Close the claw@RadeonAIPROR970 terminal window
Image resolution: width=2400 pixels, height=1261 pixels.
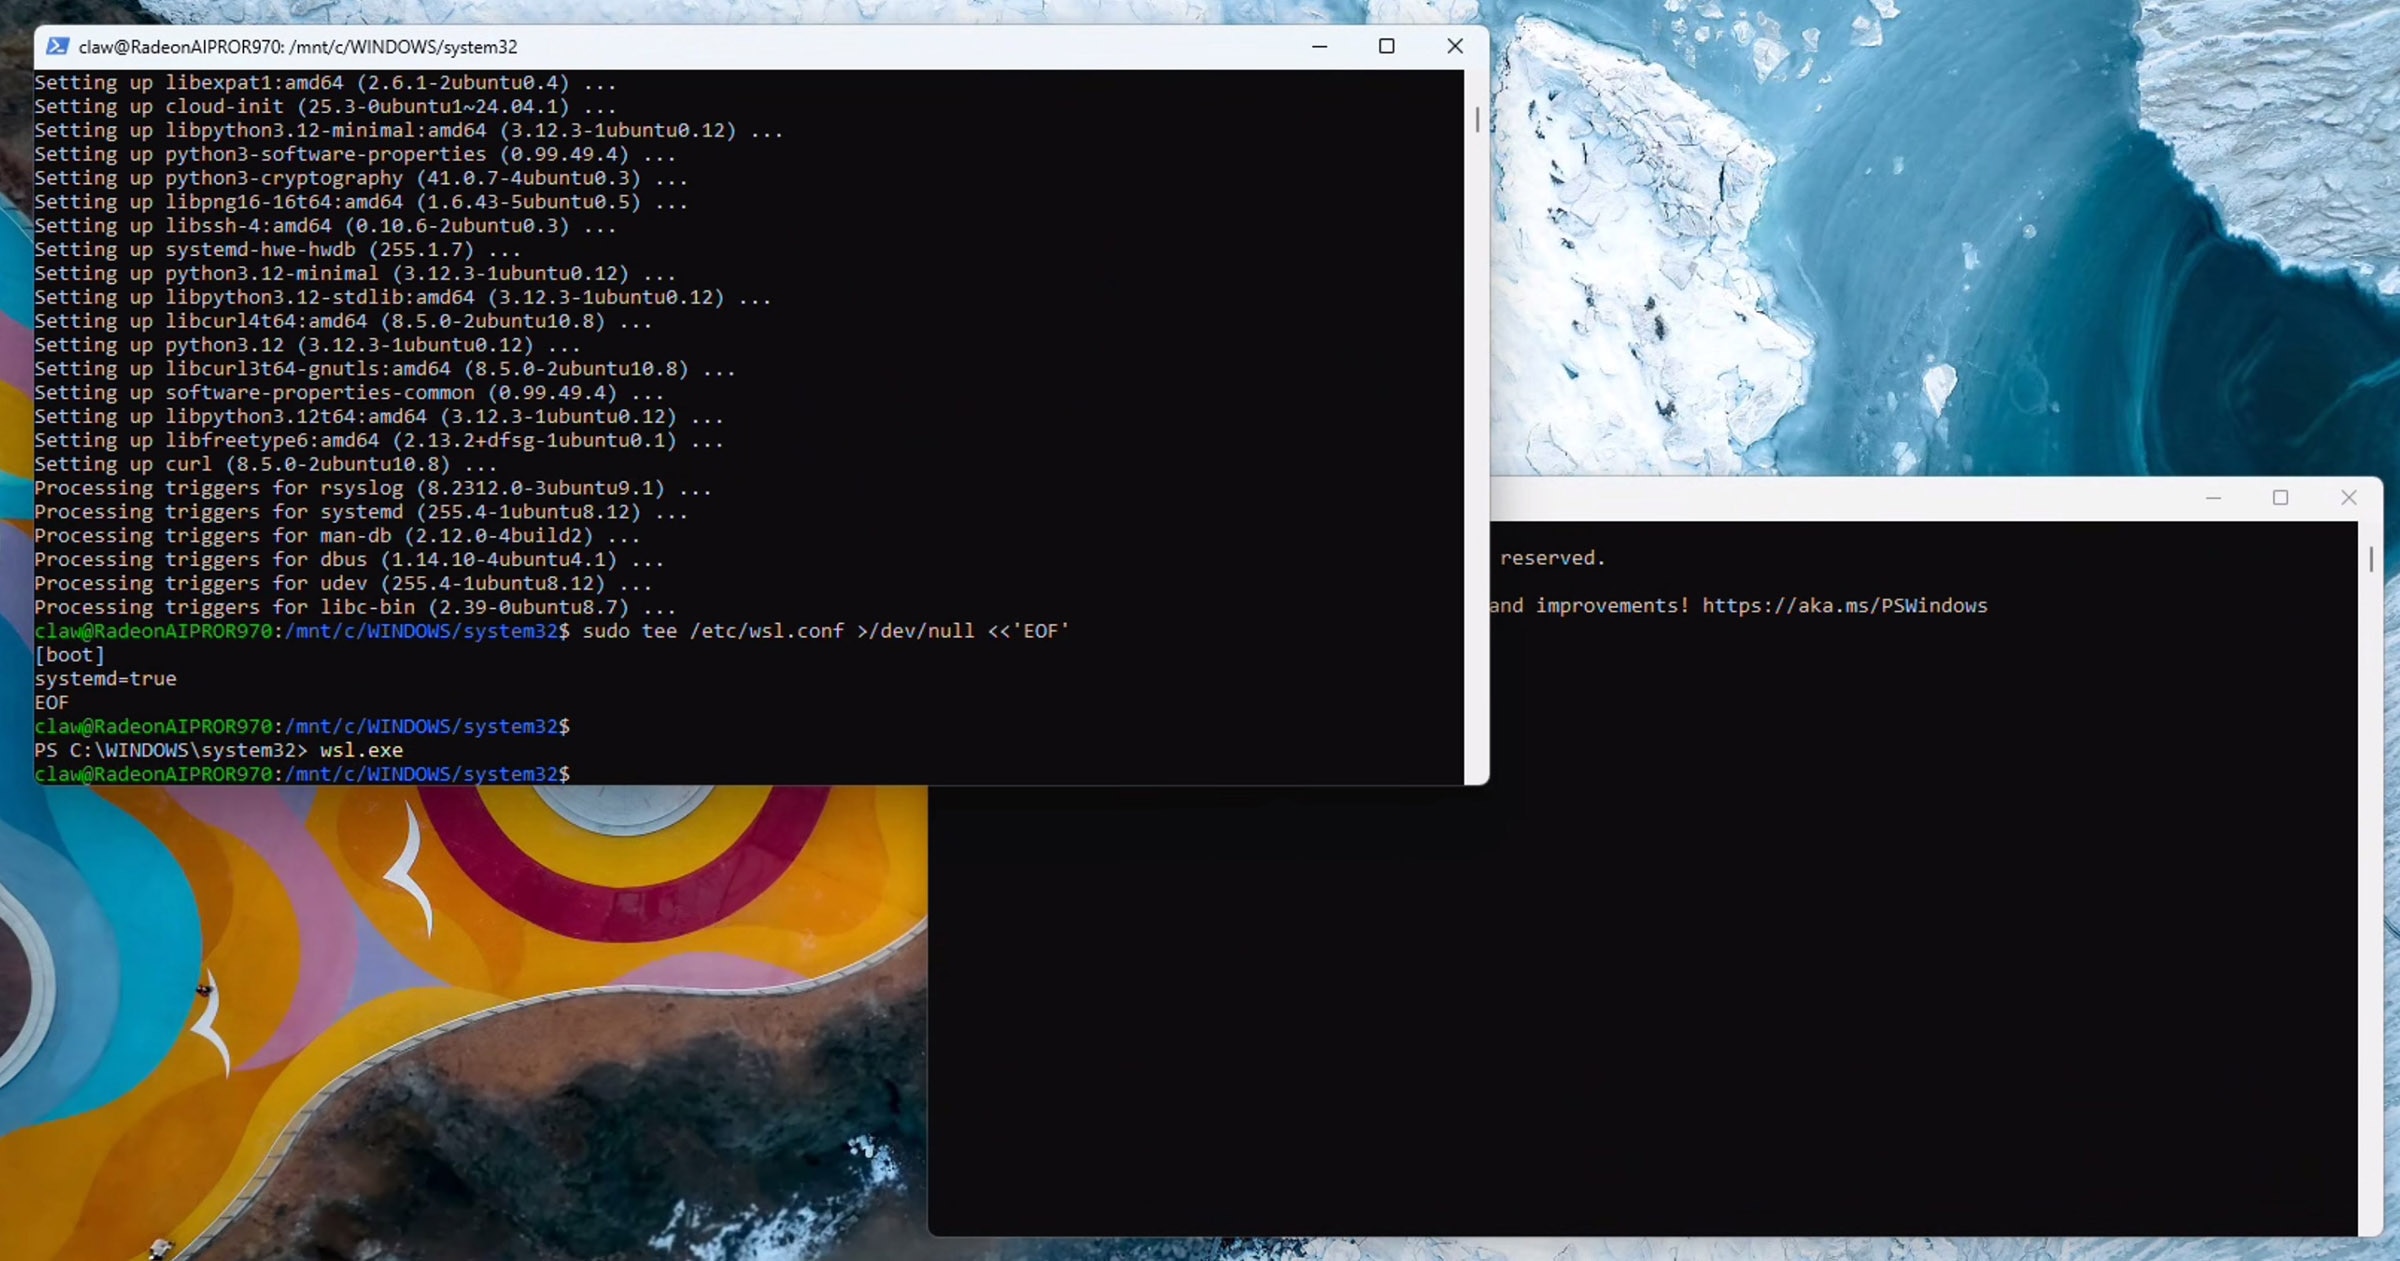[1455, 46]
